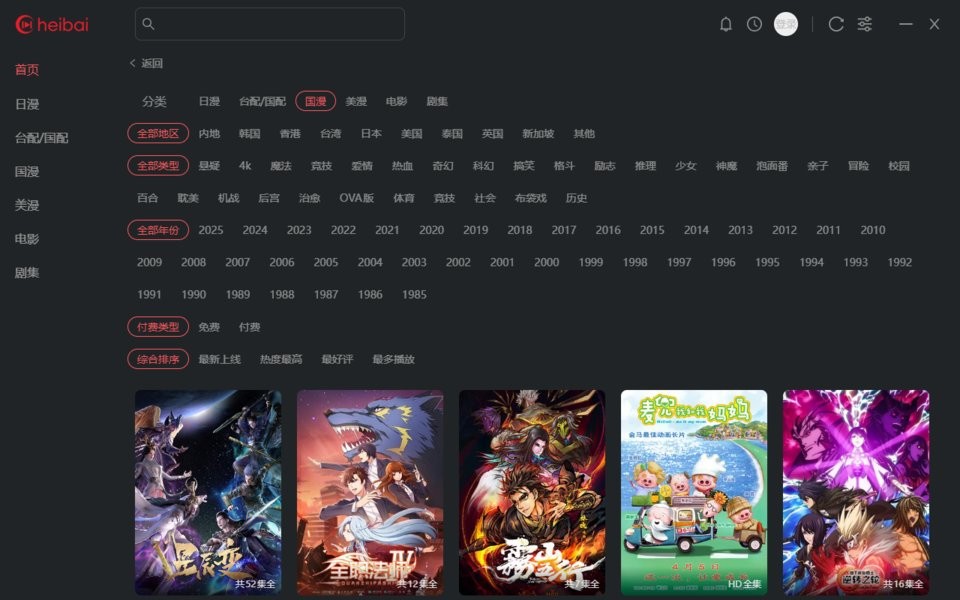
Task: Select the 热血 type tag
Action: tap(401, 166)
